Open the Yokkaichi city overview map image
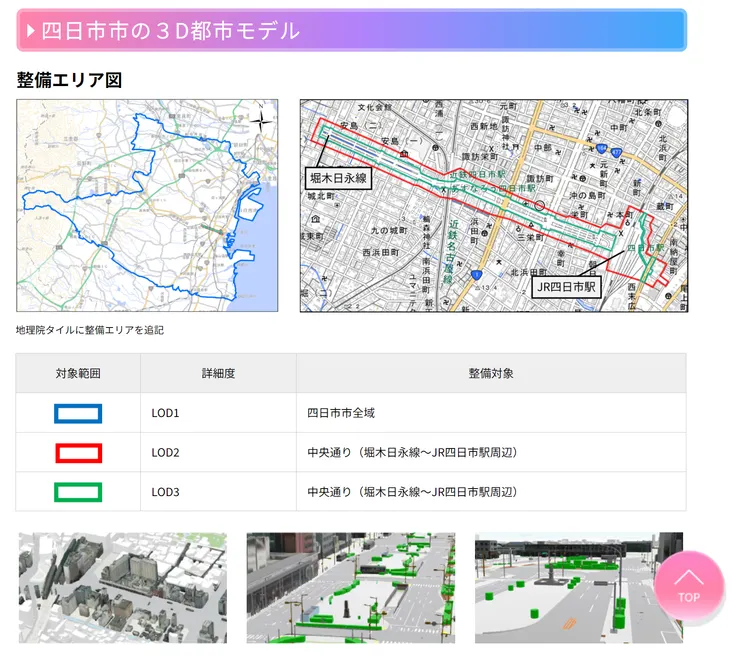 [x=147, y=205]
